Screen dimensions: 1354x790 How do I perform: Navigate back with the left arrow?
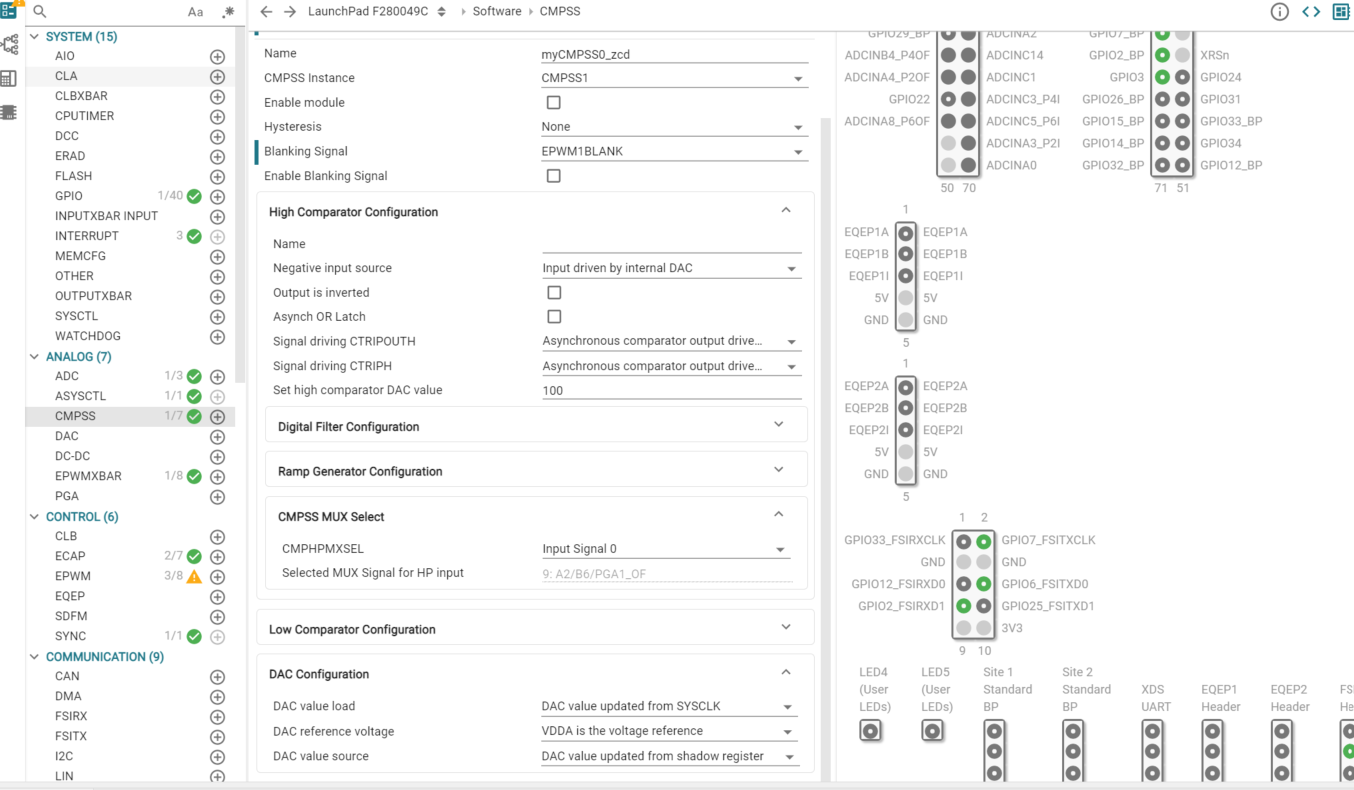(266, 12)
